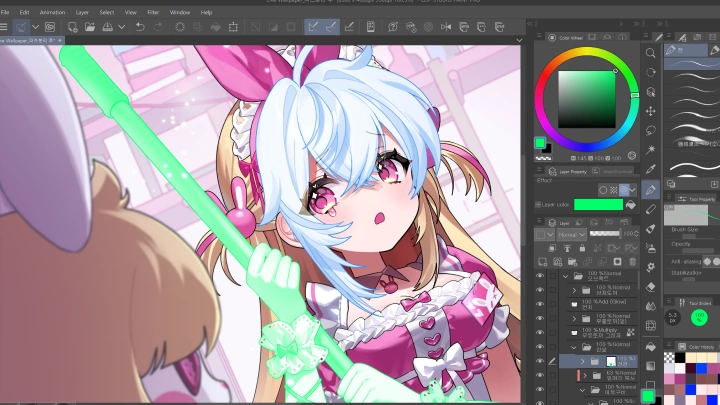Open the Layer menu
Viewport: 720px width, 405px height.
pos(82,12)
